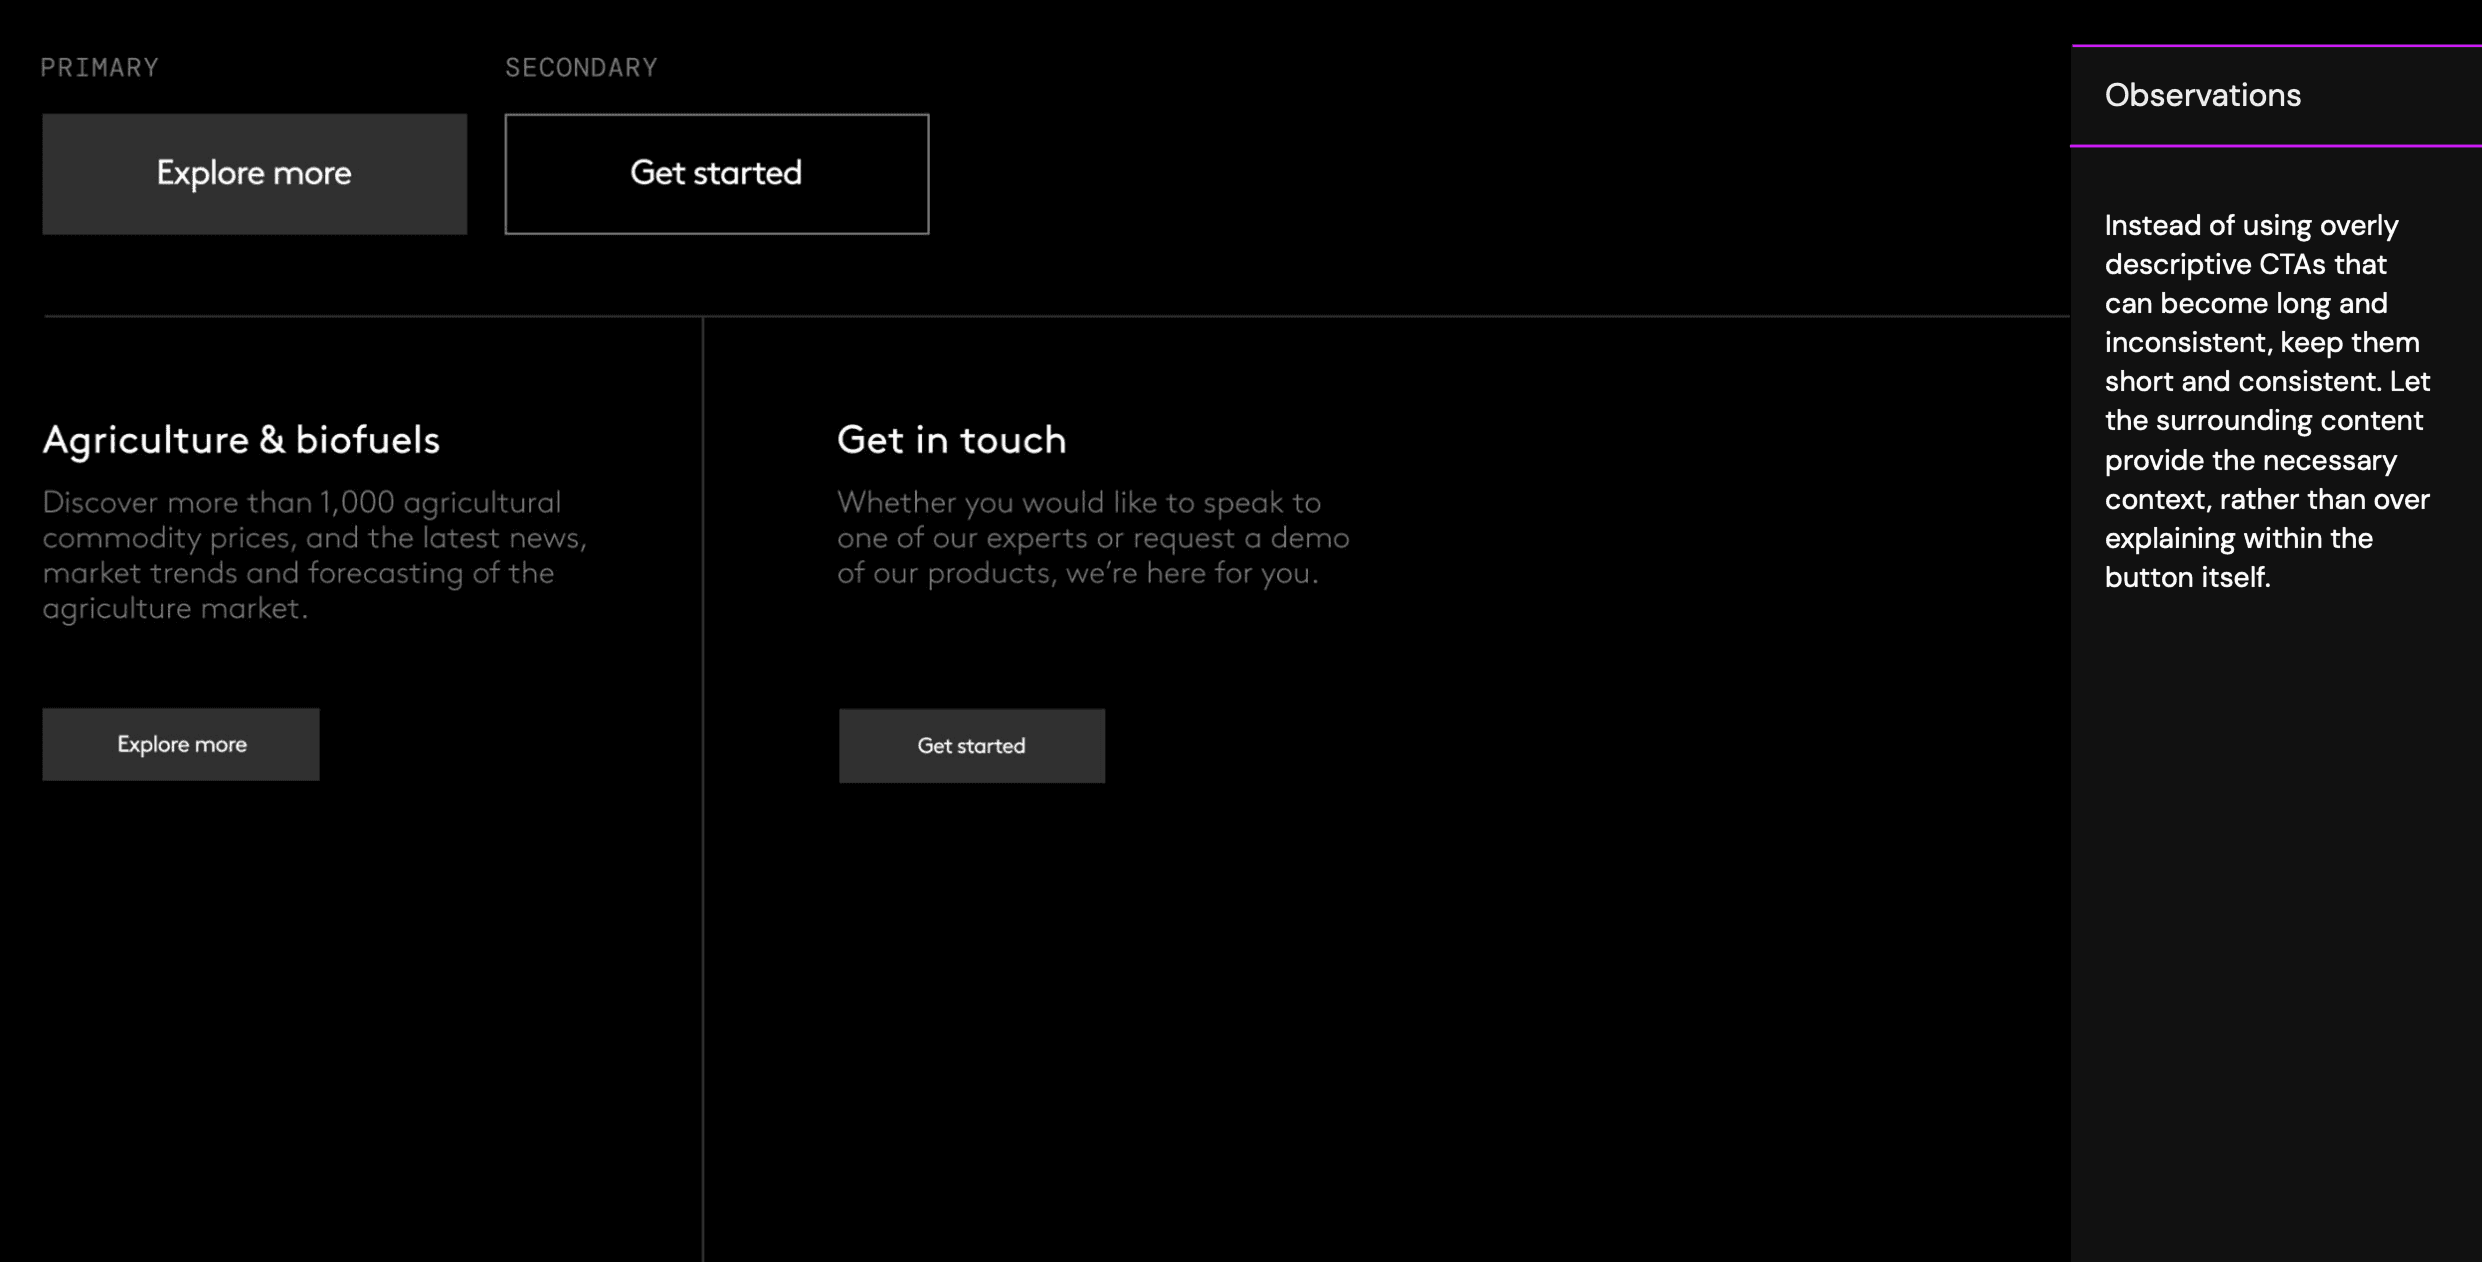Click the outlined secondary Get started button
Viewport: 2482px width, 1262px height.
[x=716, y=174]
